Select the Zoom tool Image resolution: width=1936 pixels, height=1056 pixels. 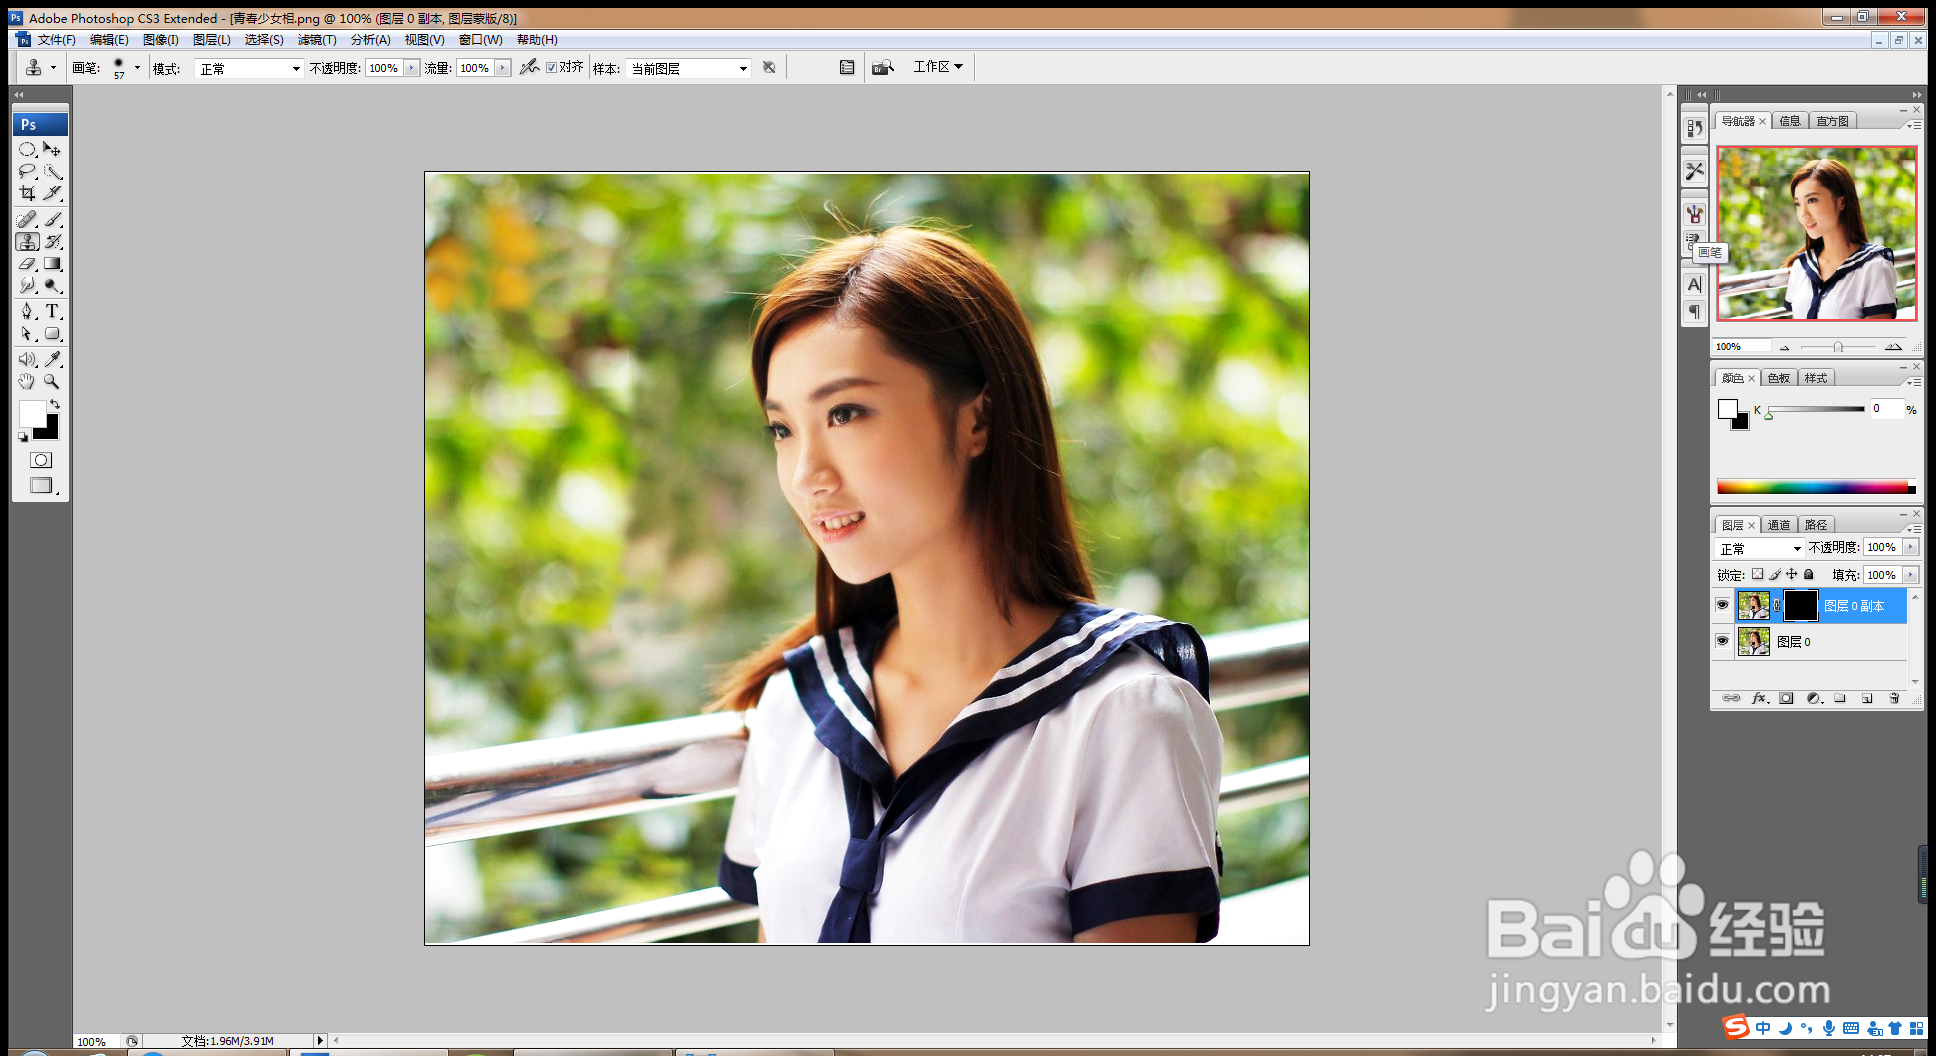click(x=53, y=381)
